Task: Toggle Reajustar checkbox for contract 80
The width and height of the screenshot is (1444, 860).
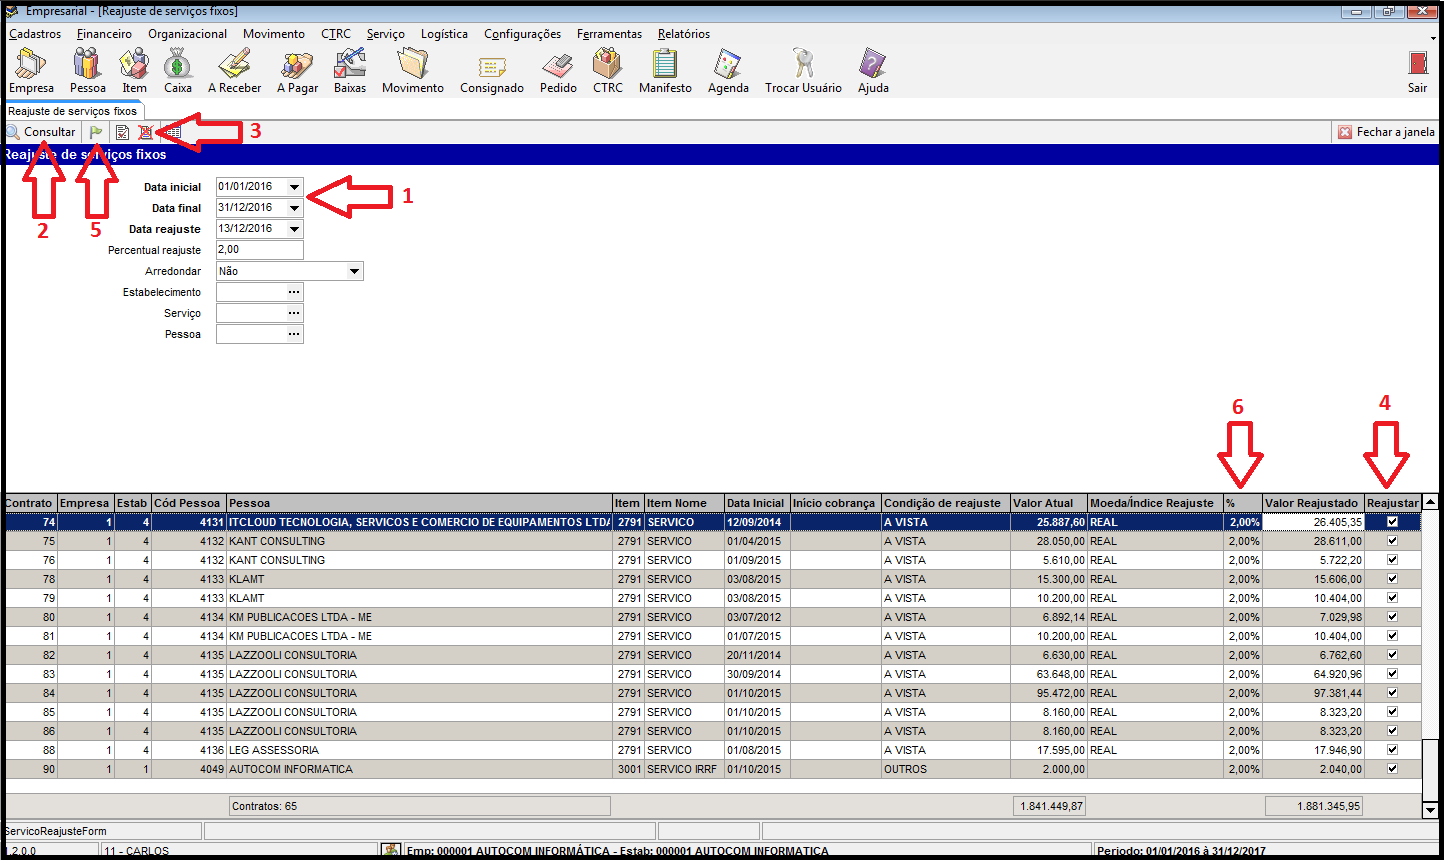Action: coord(1392,617)
